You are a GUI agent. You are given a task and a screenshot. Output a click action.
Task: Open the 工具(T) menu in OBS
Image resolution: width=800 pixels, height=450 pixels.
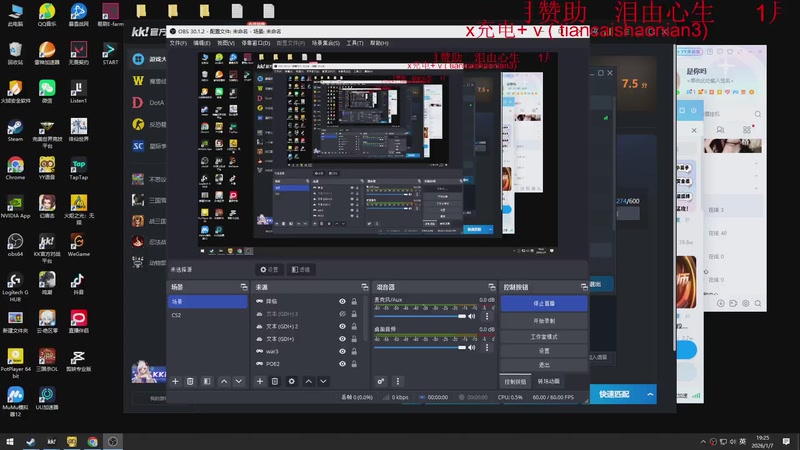click(355, 43)
